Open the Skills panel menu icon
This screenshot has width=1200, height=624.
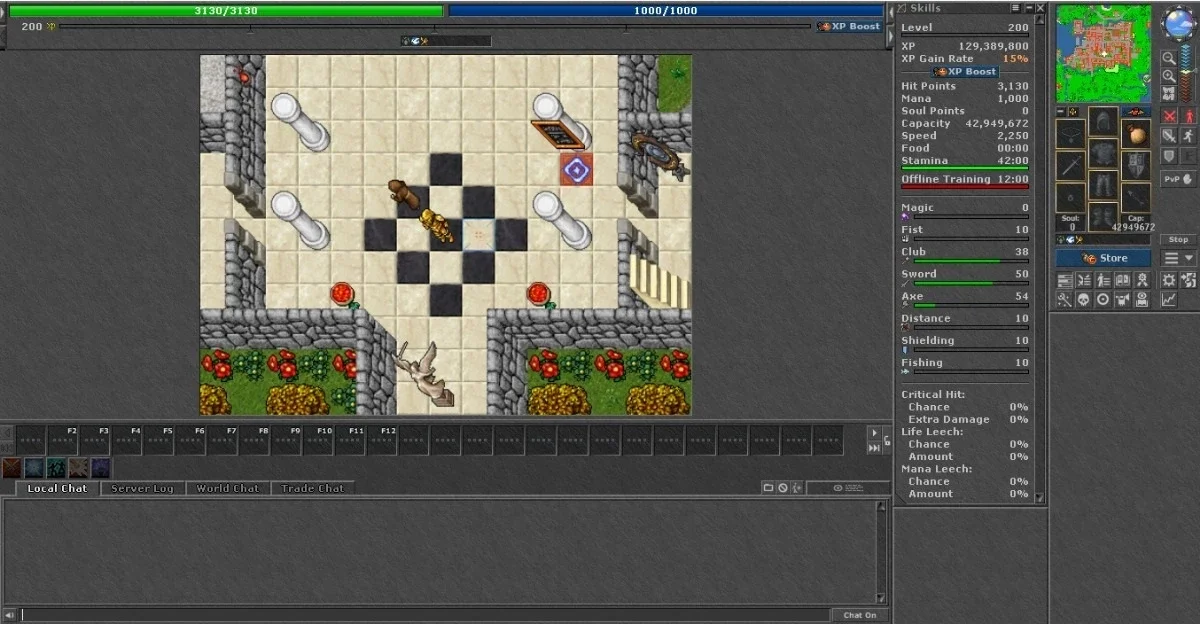pyautogui.click(x=1016, y=8)
